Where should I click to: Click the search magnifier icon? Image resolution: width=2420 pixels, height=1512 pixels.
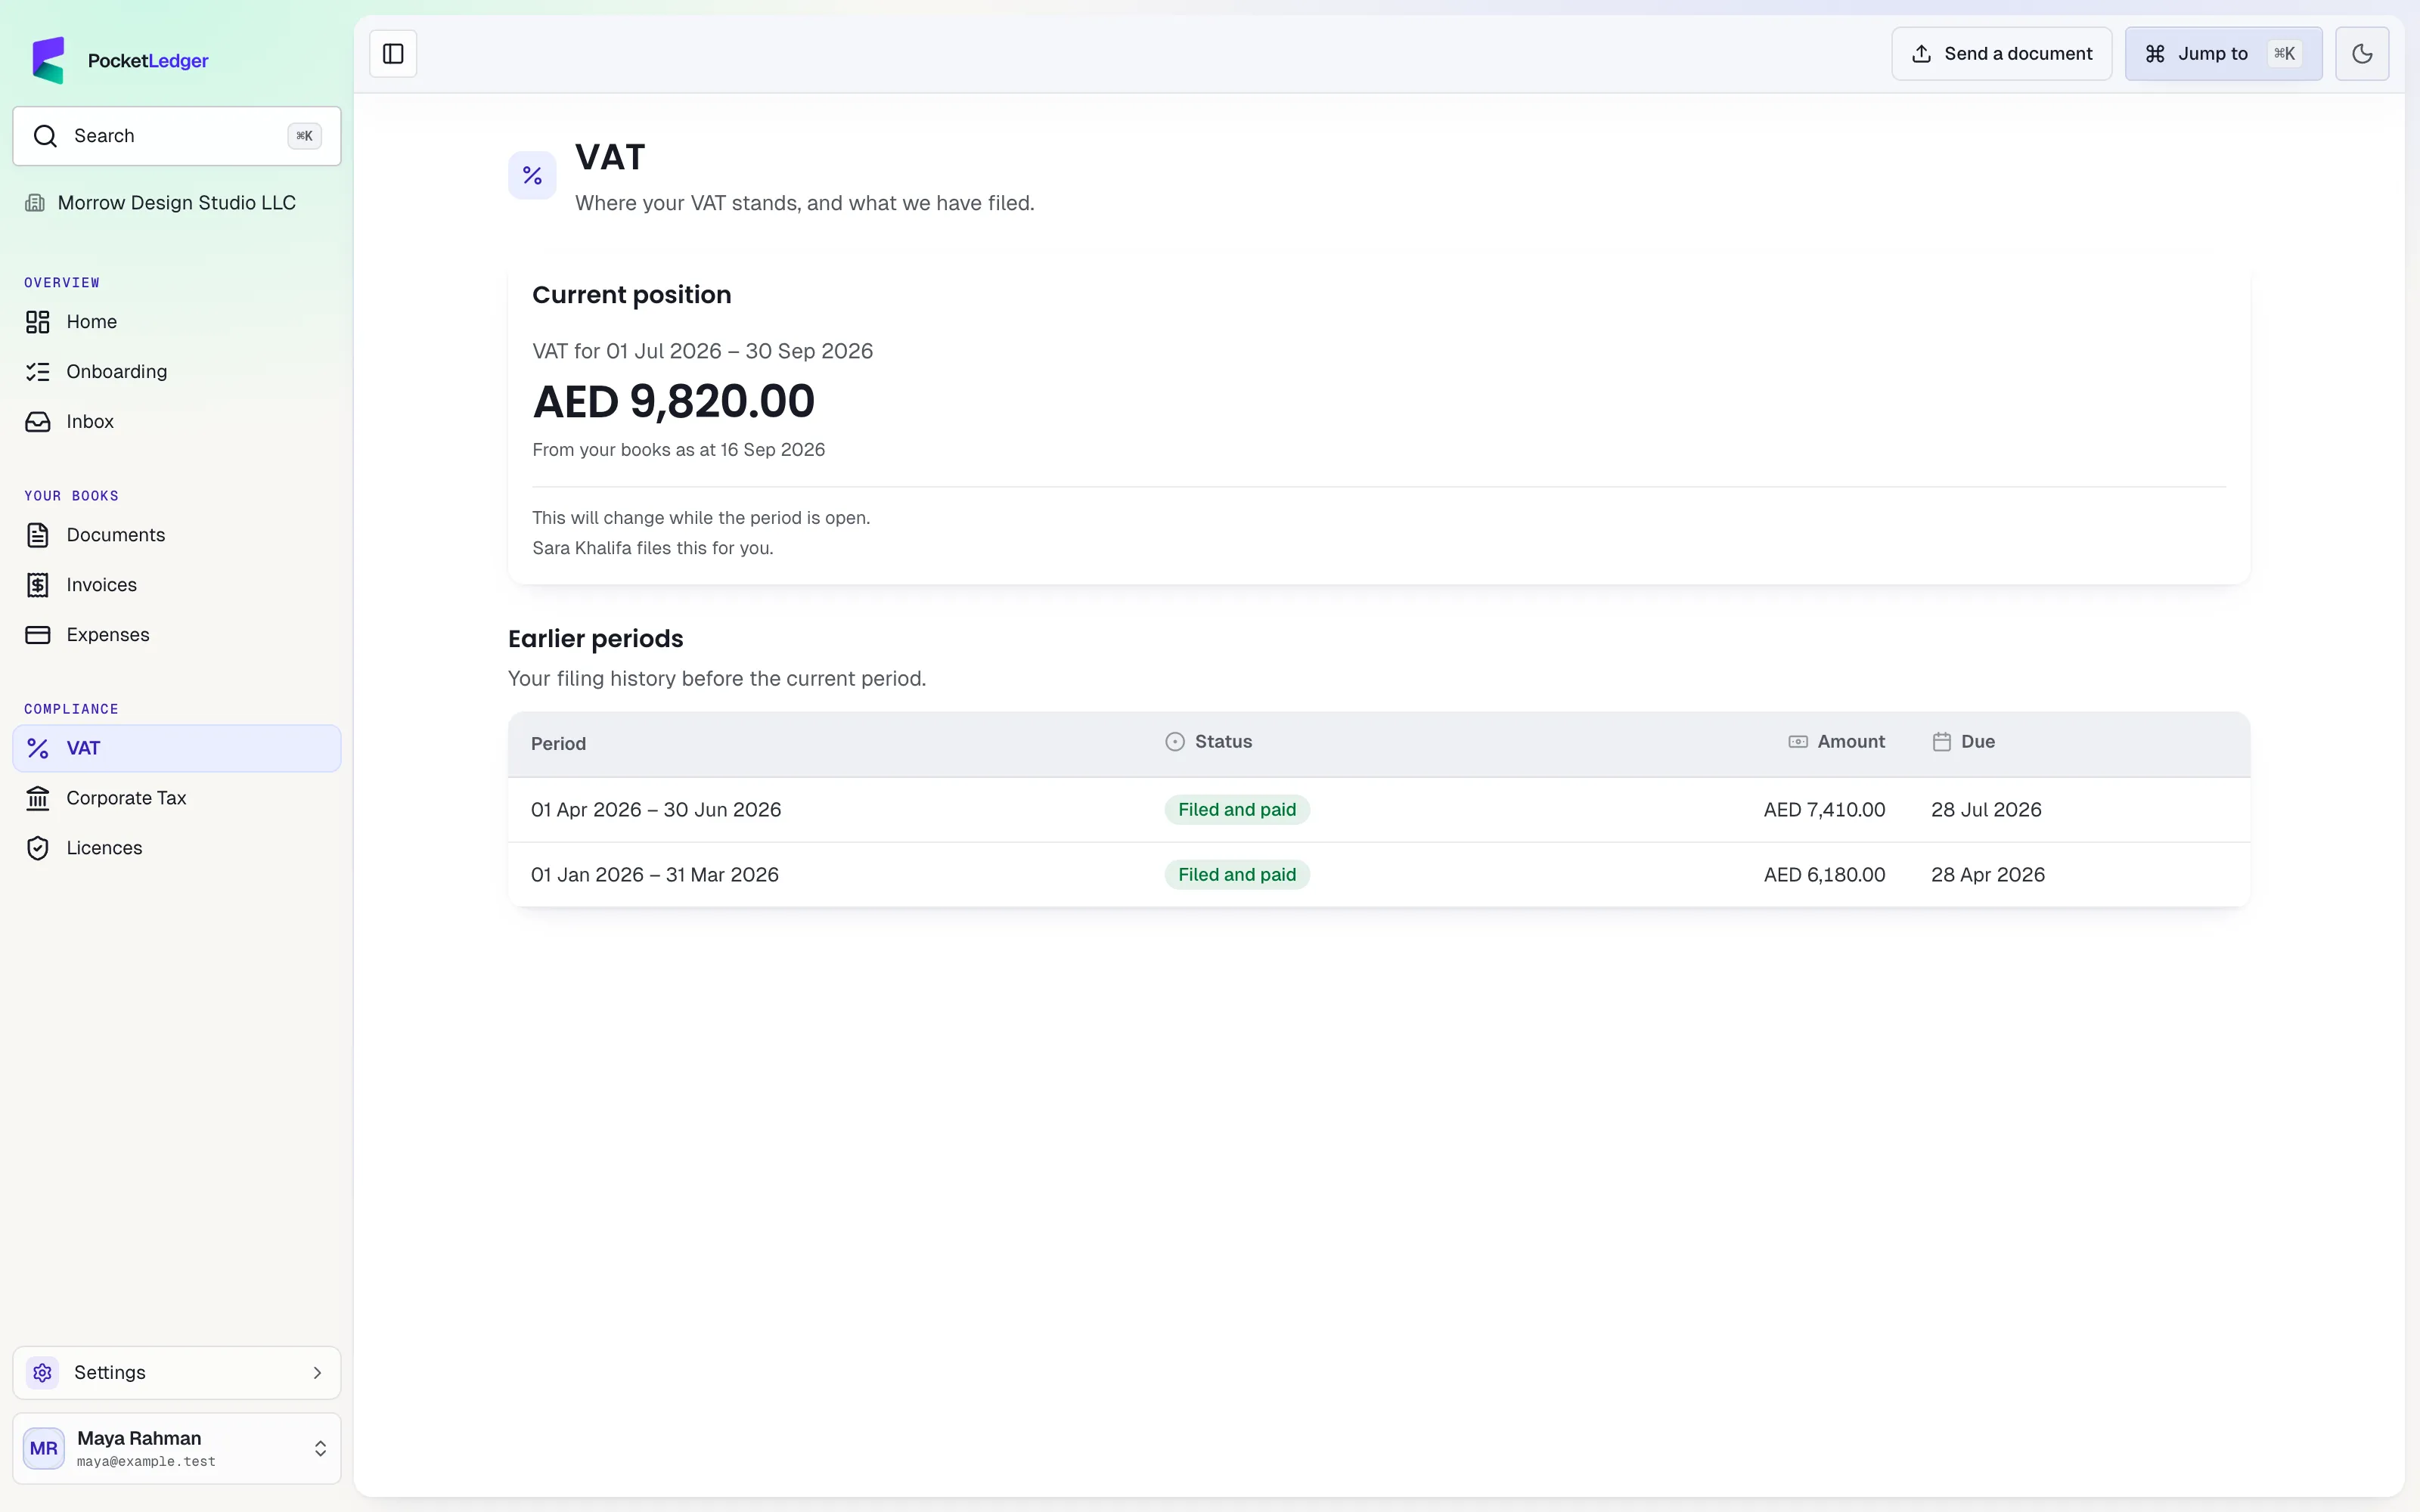pyautogui.click(x=45, y=136)
